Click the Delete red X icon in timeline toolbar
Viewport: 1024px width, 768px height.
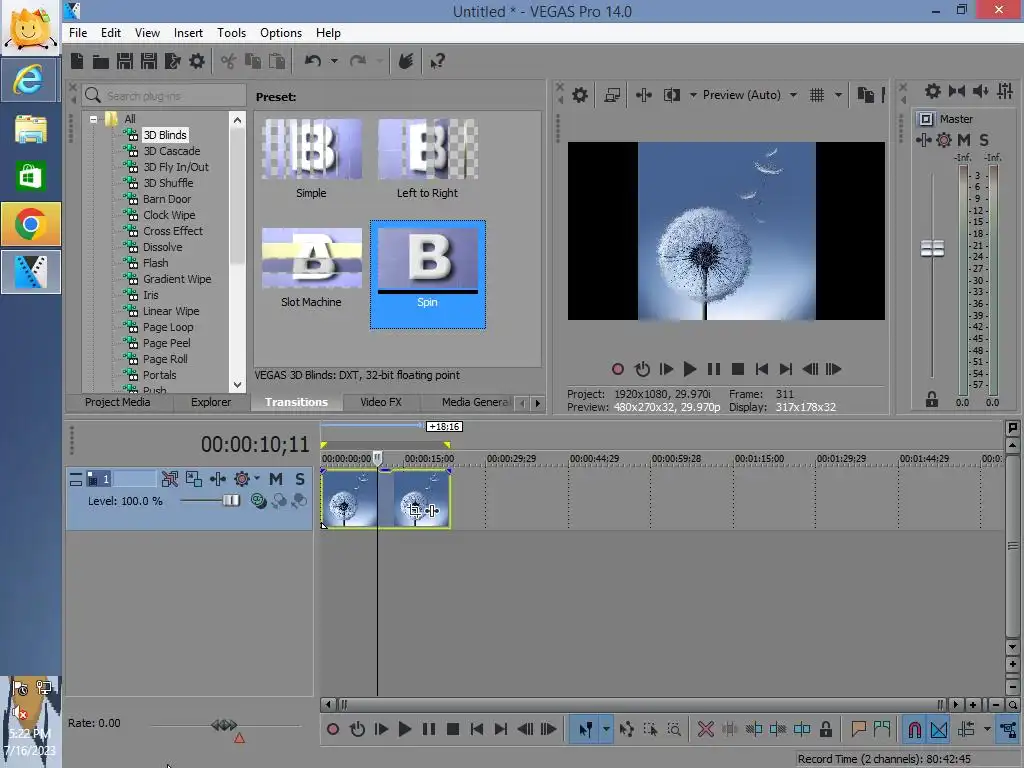[x=705, y=729]
